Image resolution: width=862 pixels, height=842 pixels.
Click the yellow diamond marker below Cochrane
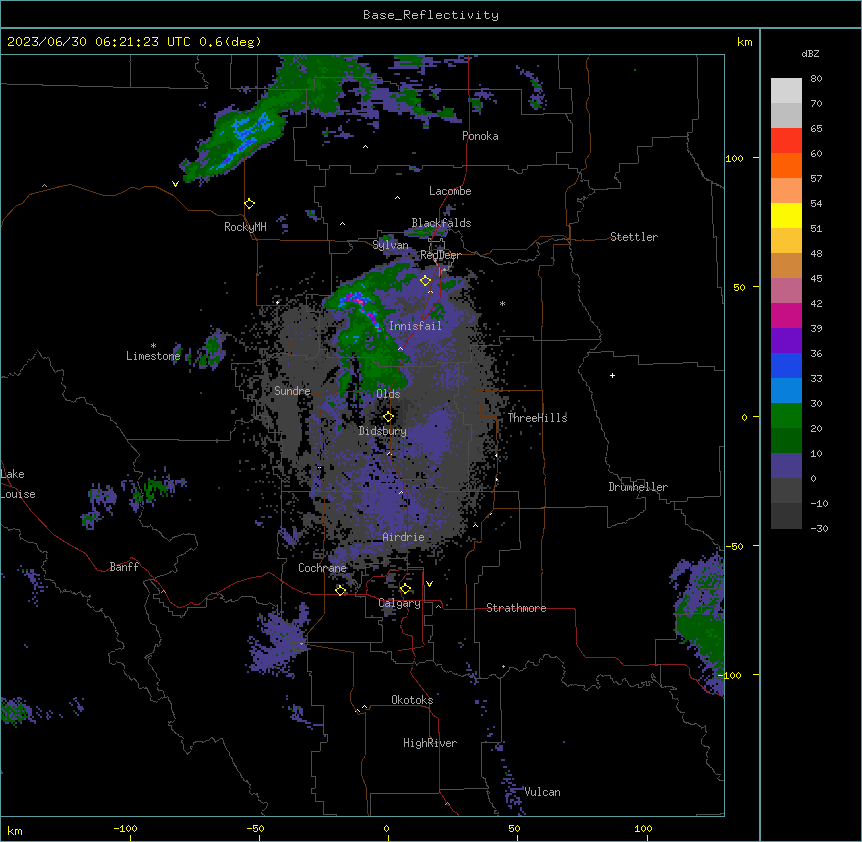tap(340, 590)
